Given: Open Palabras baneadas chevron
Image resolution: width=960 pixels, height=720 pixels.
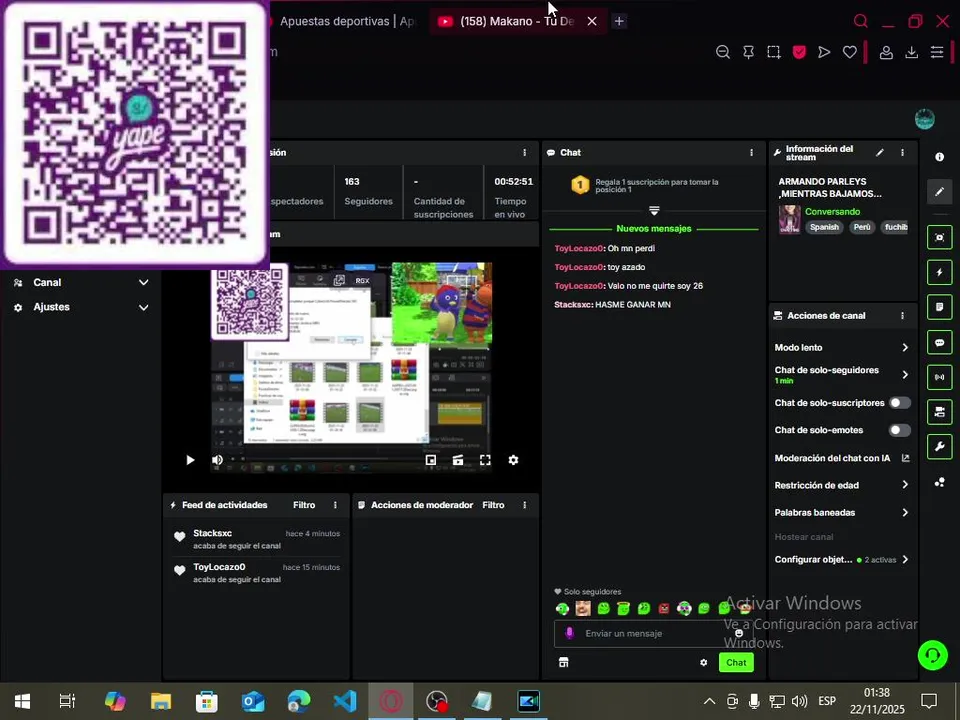Looking at the screenshot, I should [905, 512].
